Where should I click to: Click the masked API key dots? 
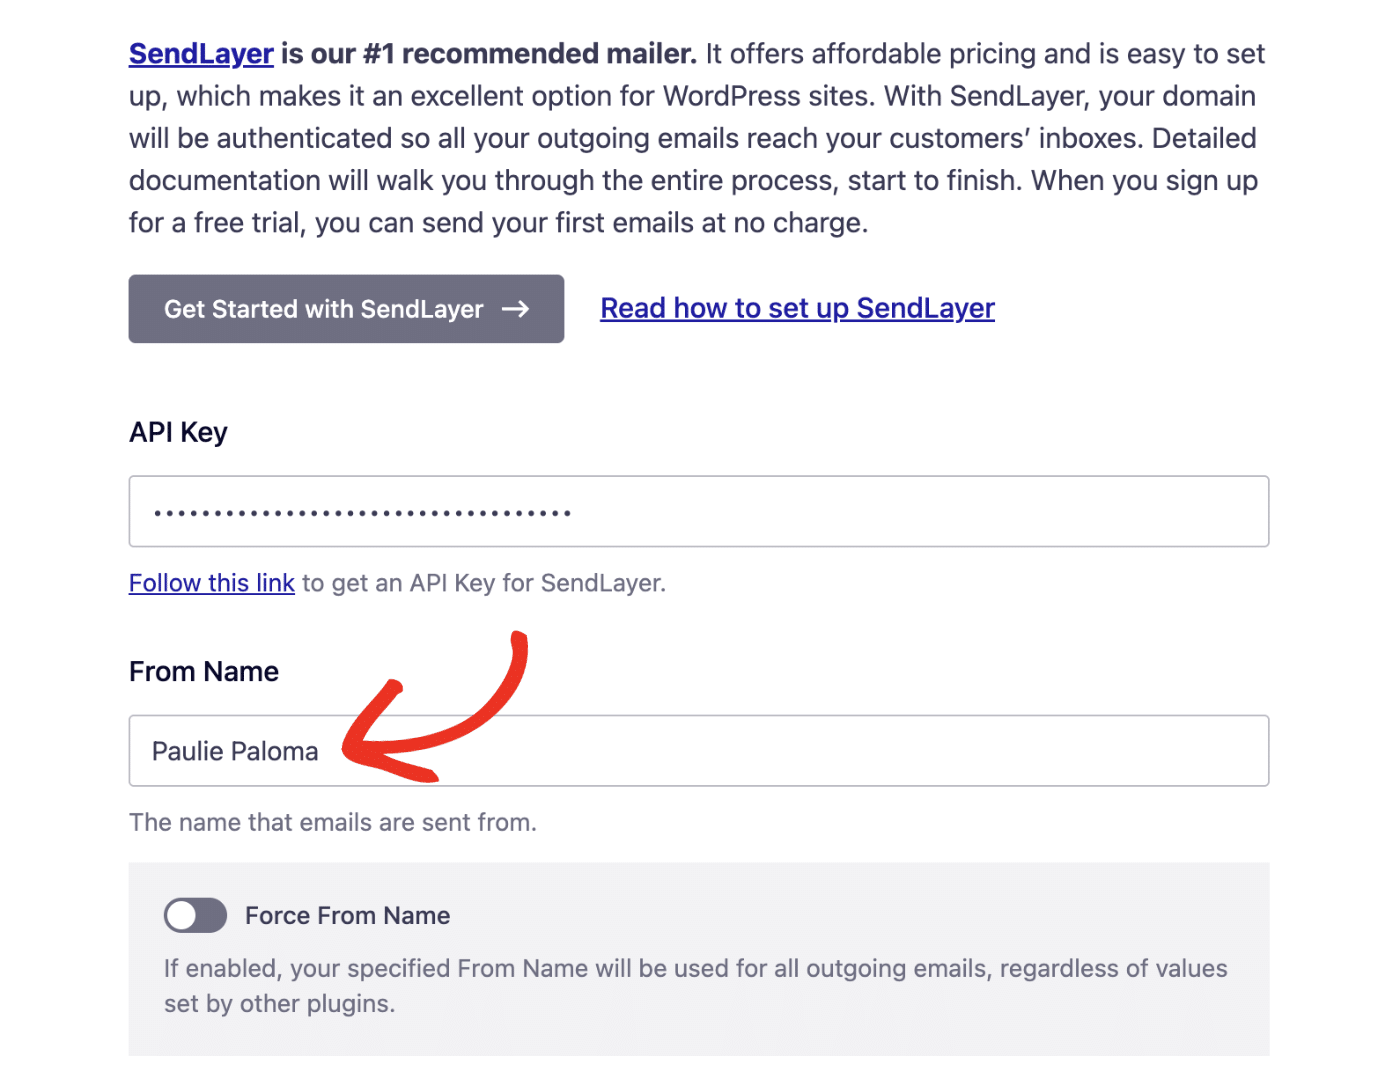tap(361, 513)
